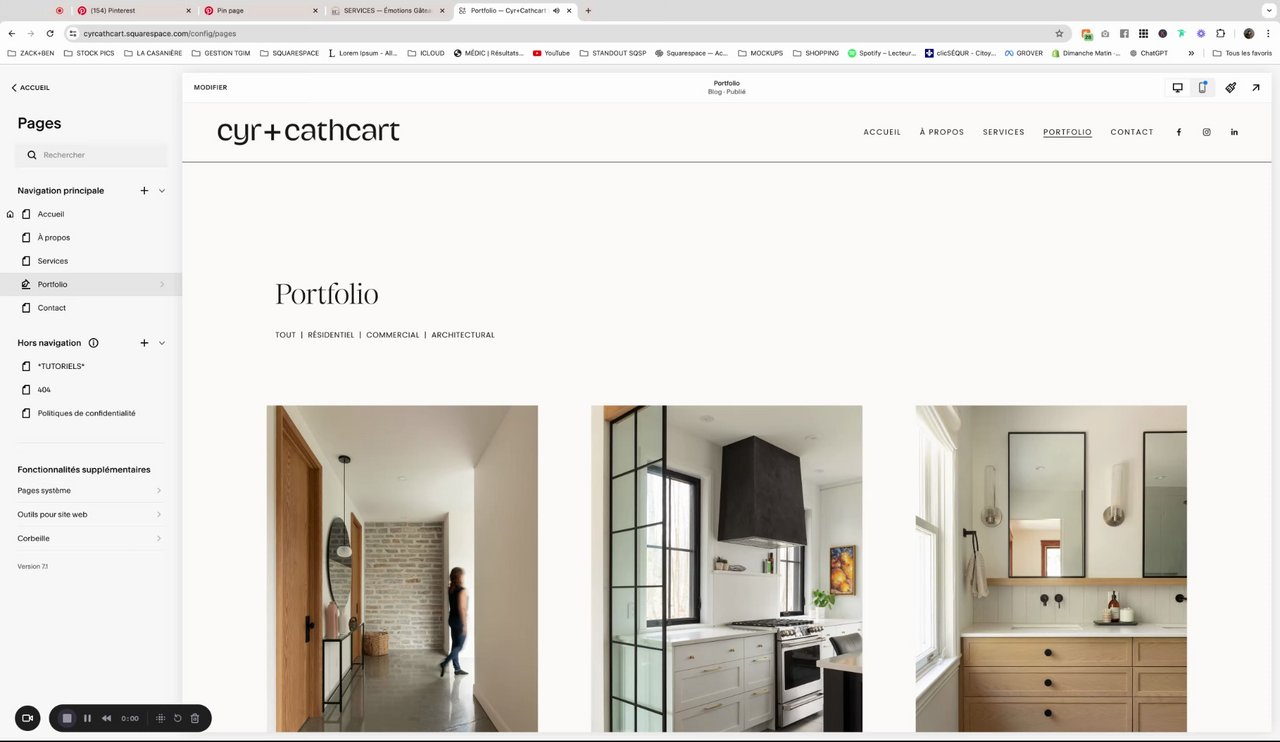
Task: Open site styles paintbrush icon
Action: point(1231,88)
